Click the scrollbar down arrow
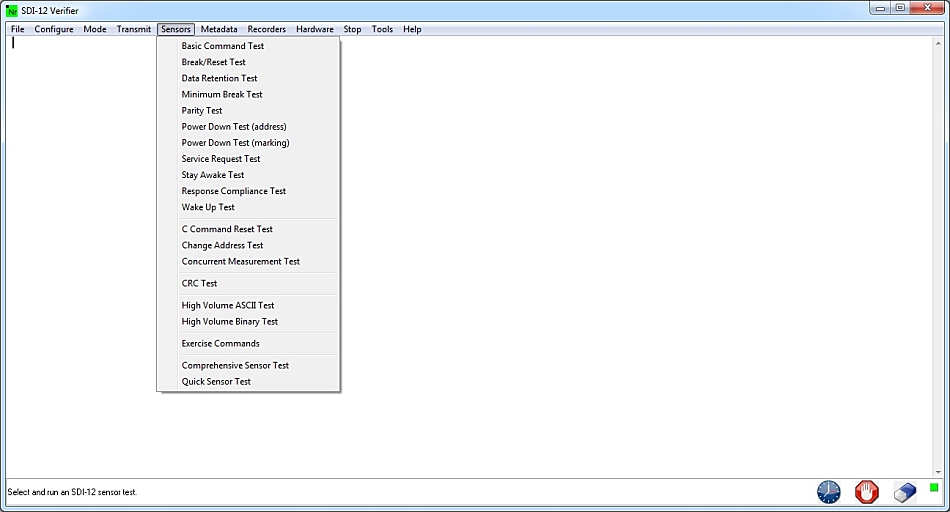Viewport: 950px width, 512px height. tap(938, 471)
